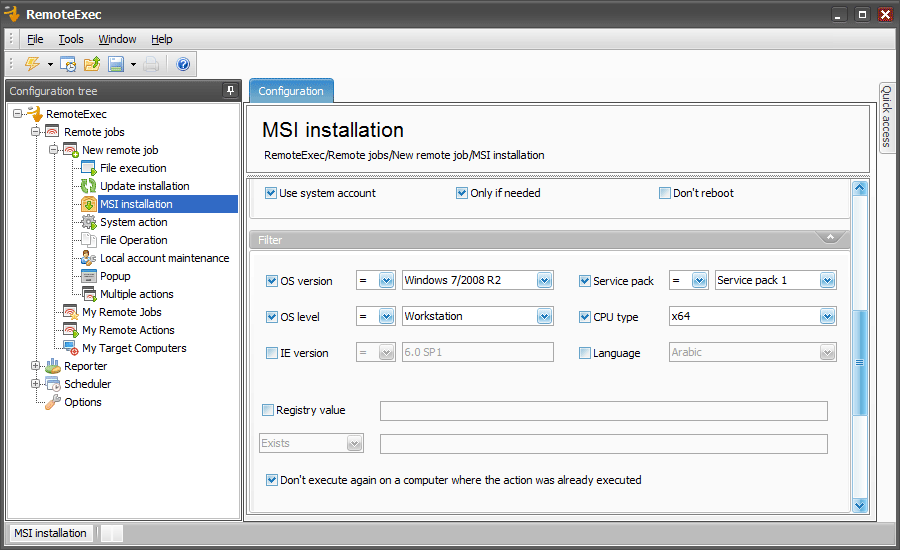The image size is (900, 550).
Task: Open the Save icon's dropdown arrow
Action: coord(133,64)
